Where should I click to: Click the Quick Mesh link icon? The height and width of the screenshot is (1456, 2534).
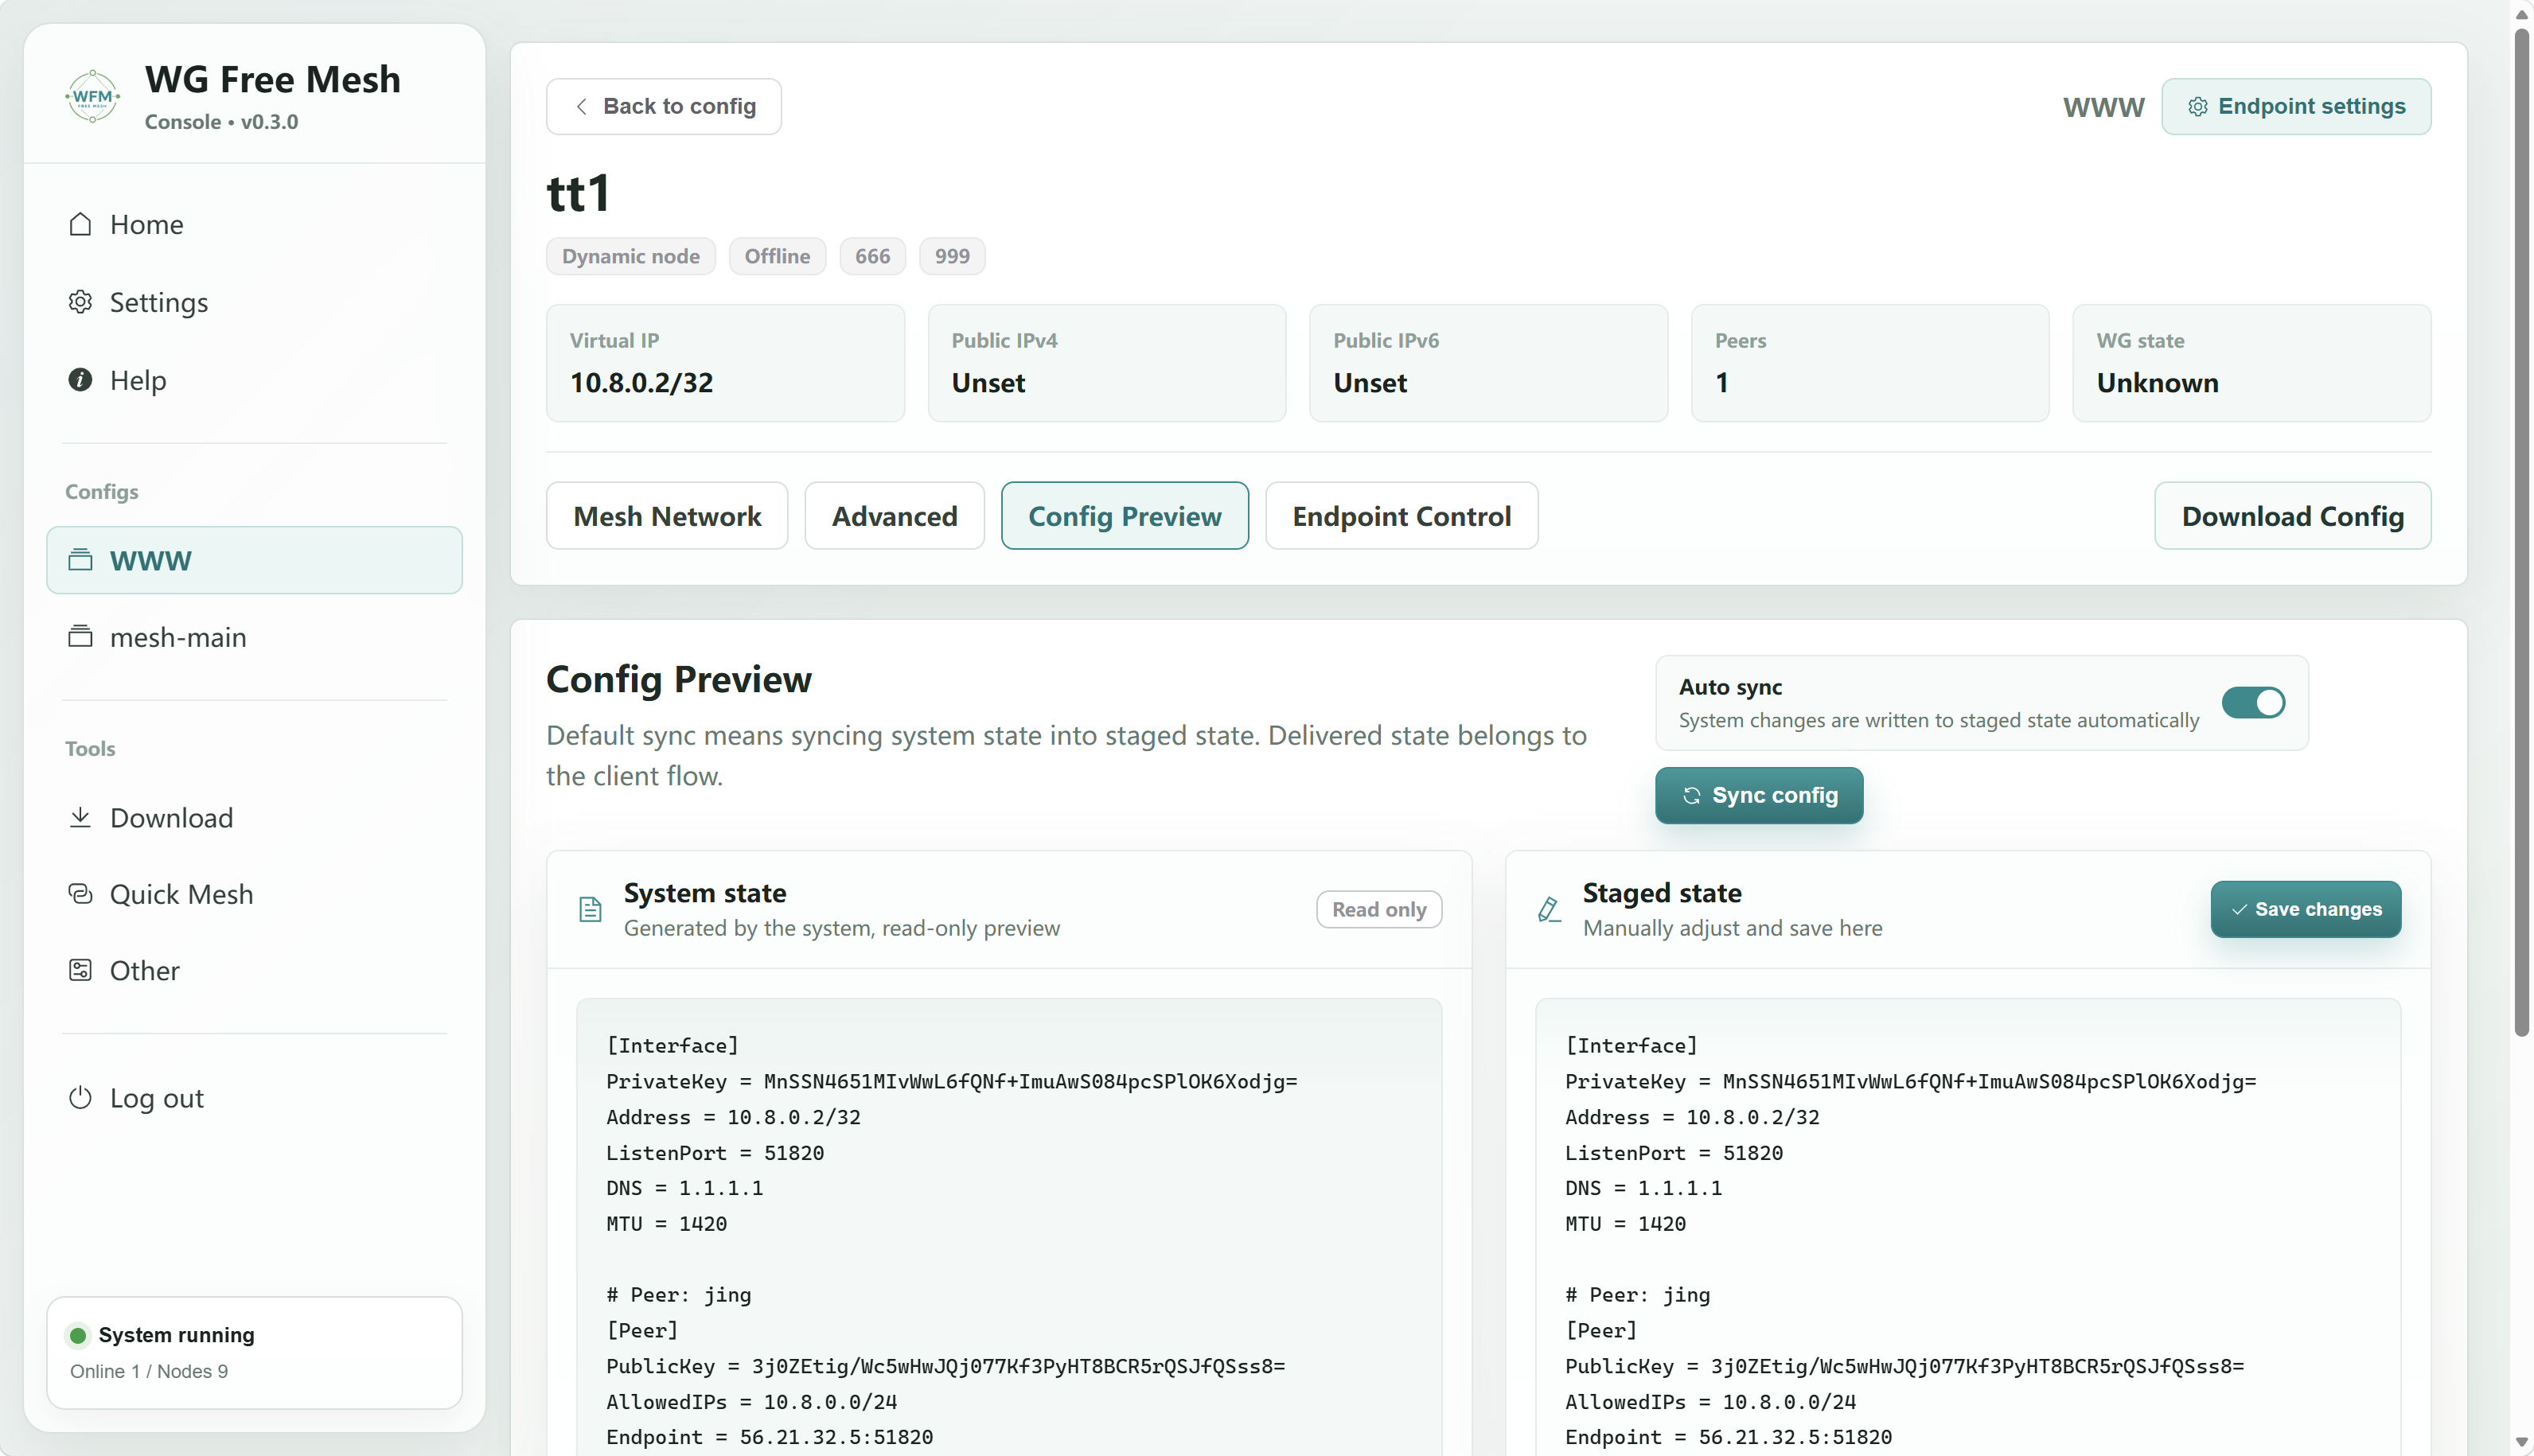point(80,893)
